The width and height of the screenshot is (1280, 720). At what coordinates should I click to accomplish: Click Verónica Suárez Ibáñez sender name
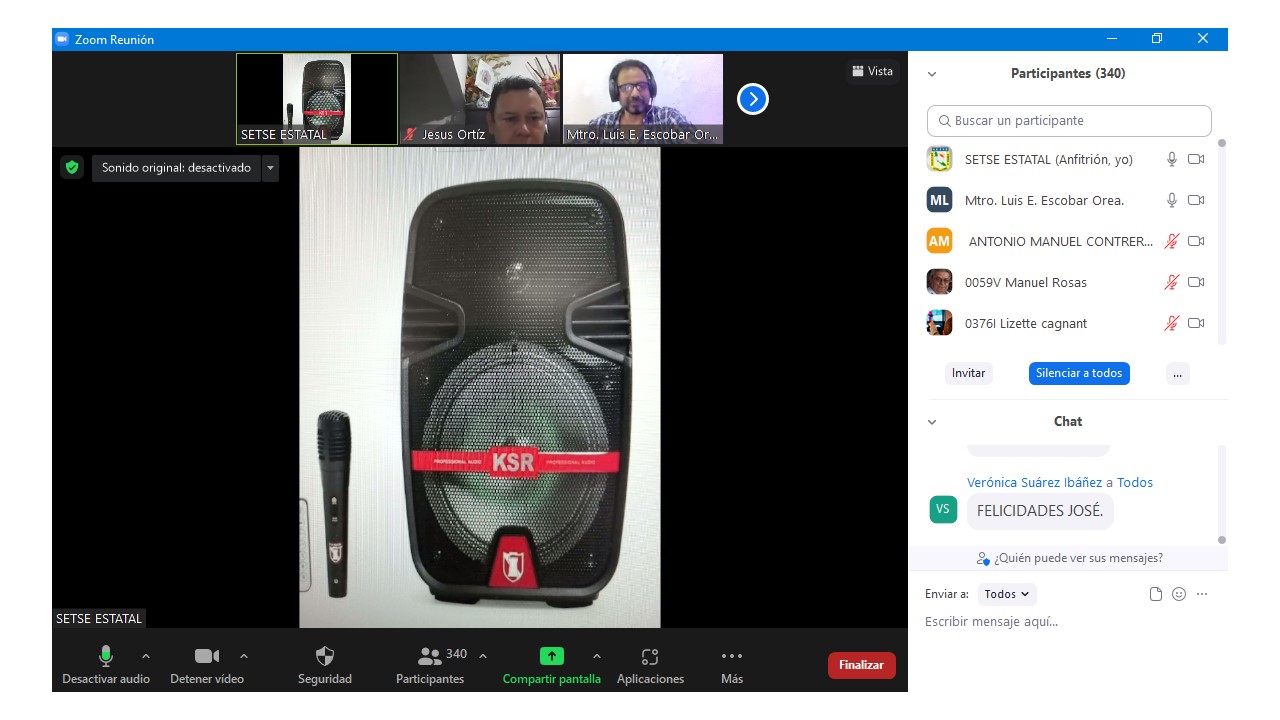click(x=1034, y=482)
